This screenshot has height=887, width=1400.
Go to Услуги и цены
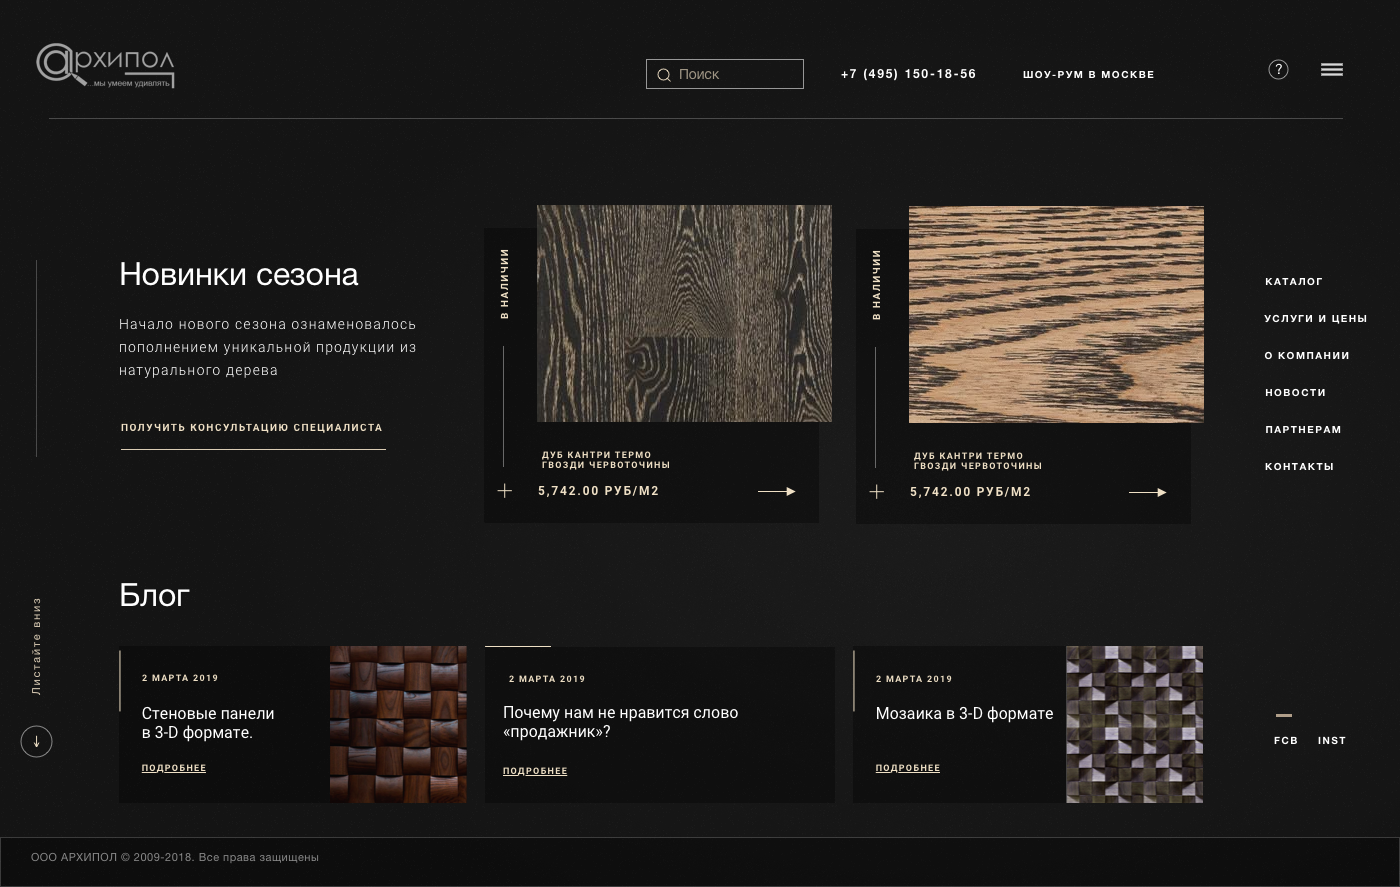(x=1316, y=319)
